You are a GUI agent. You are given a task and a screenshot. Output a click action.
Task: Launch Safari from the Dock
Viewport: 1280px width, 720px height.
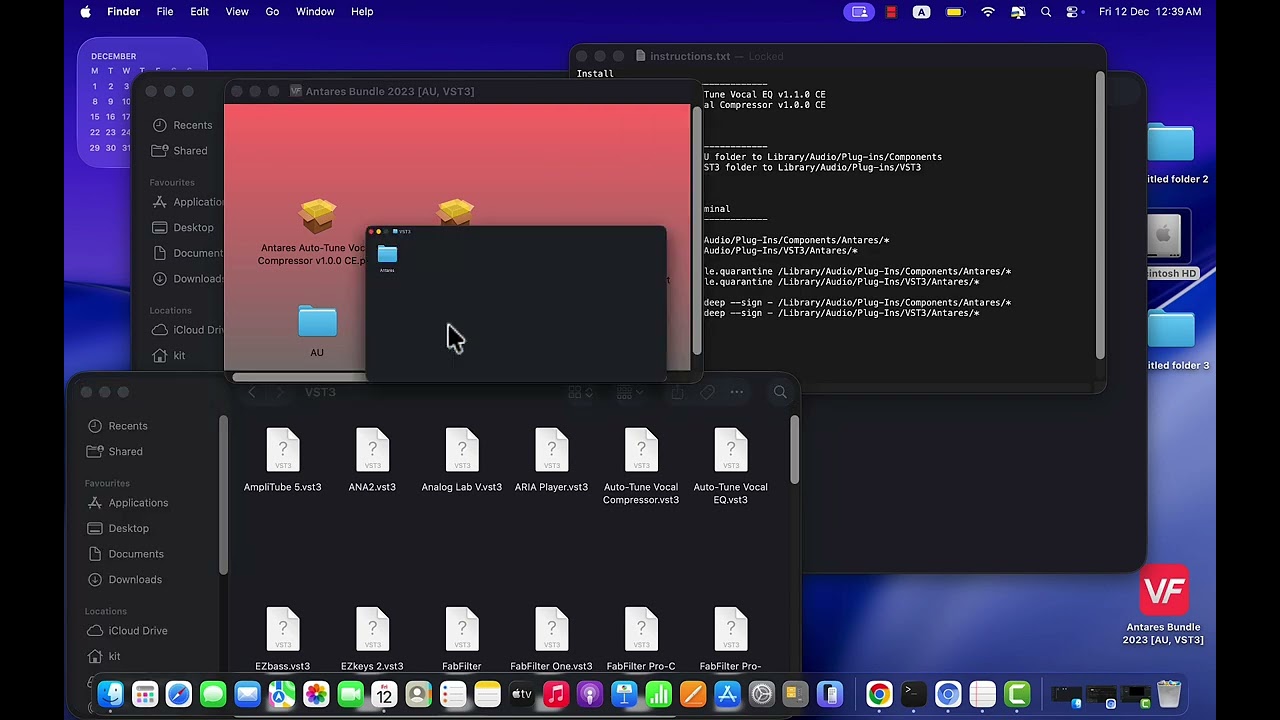pyautogui.click(x=179, y=694)
